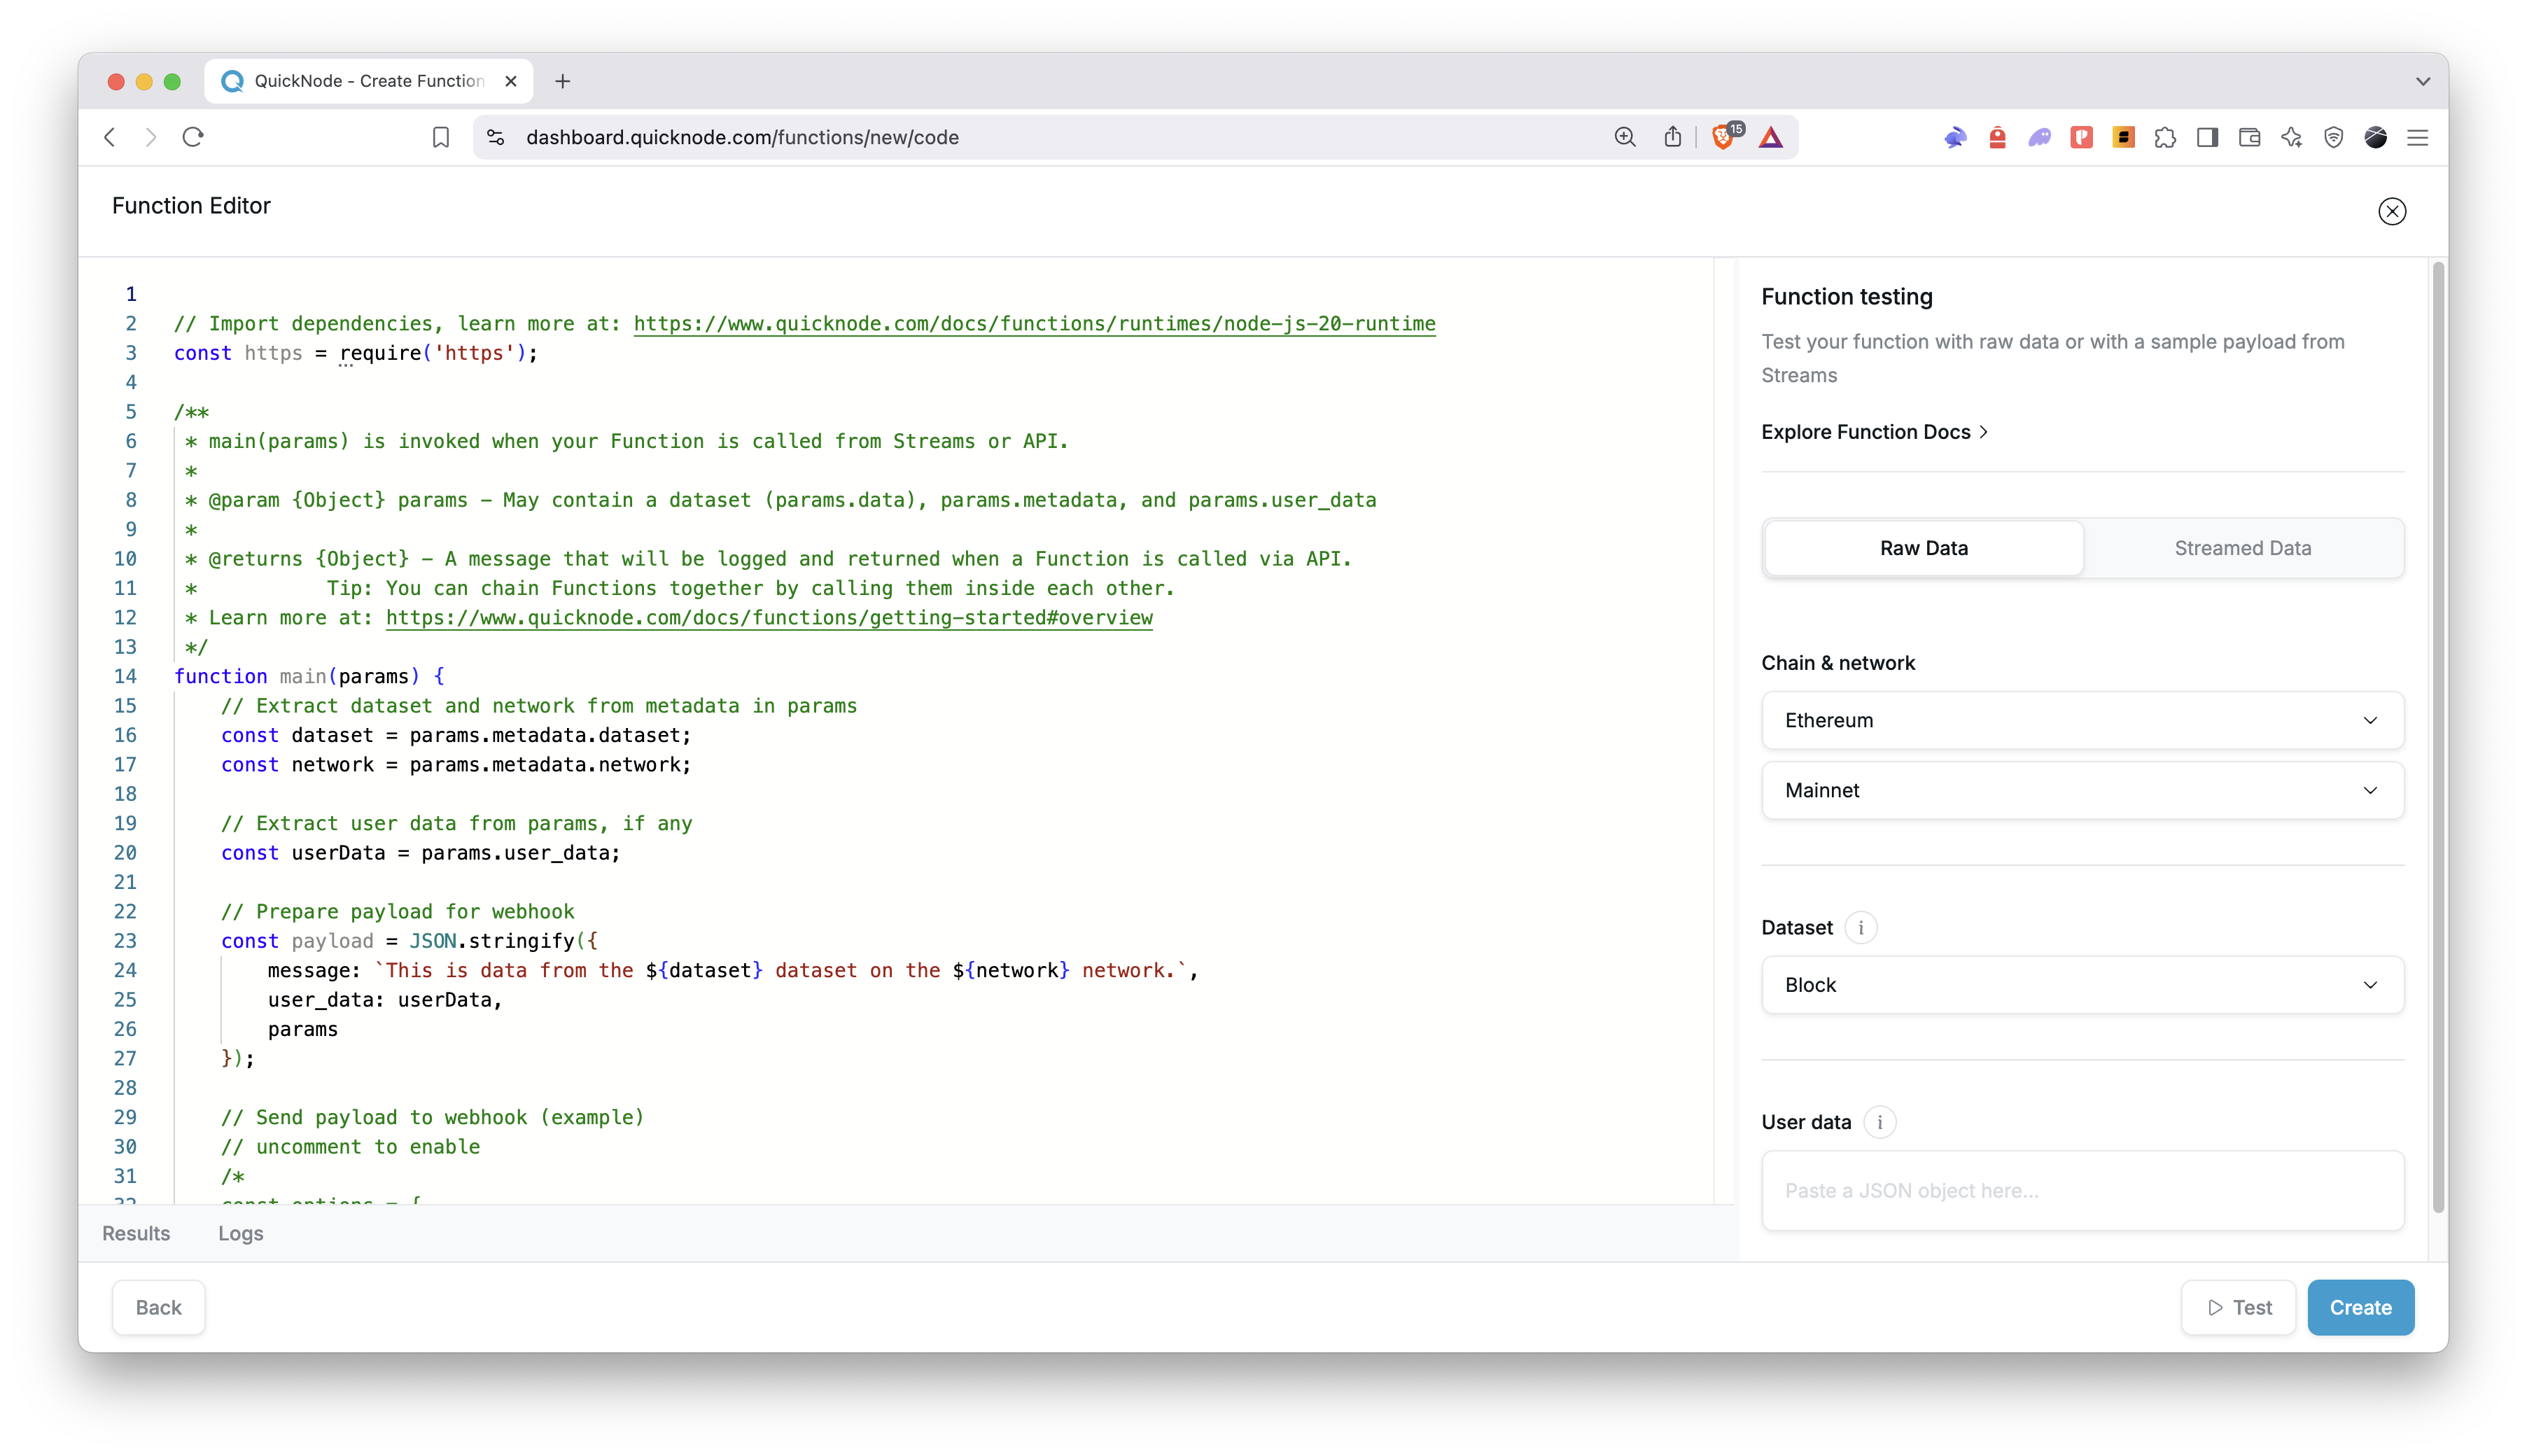The image size is (2527, 1456).
Task: Click line 17 const network assignment
Action: tap(456, 764)
